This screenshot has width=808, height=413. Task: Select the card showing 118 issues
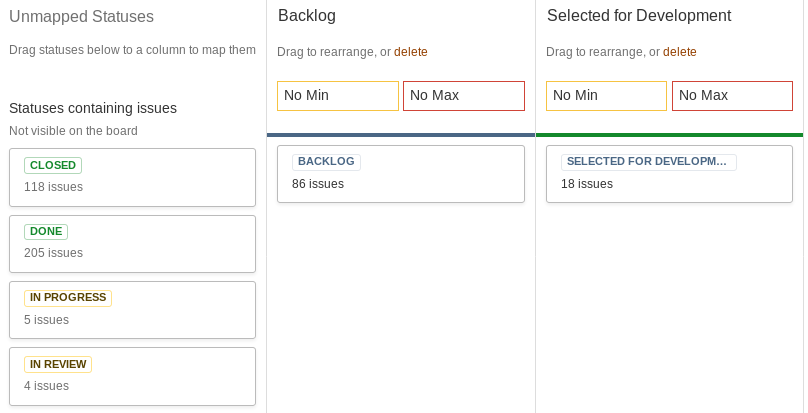(132, 177)
